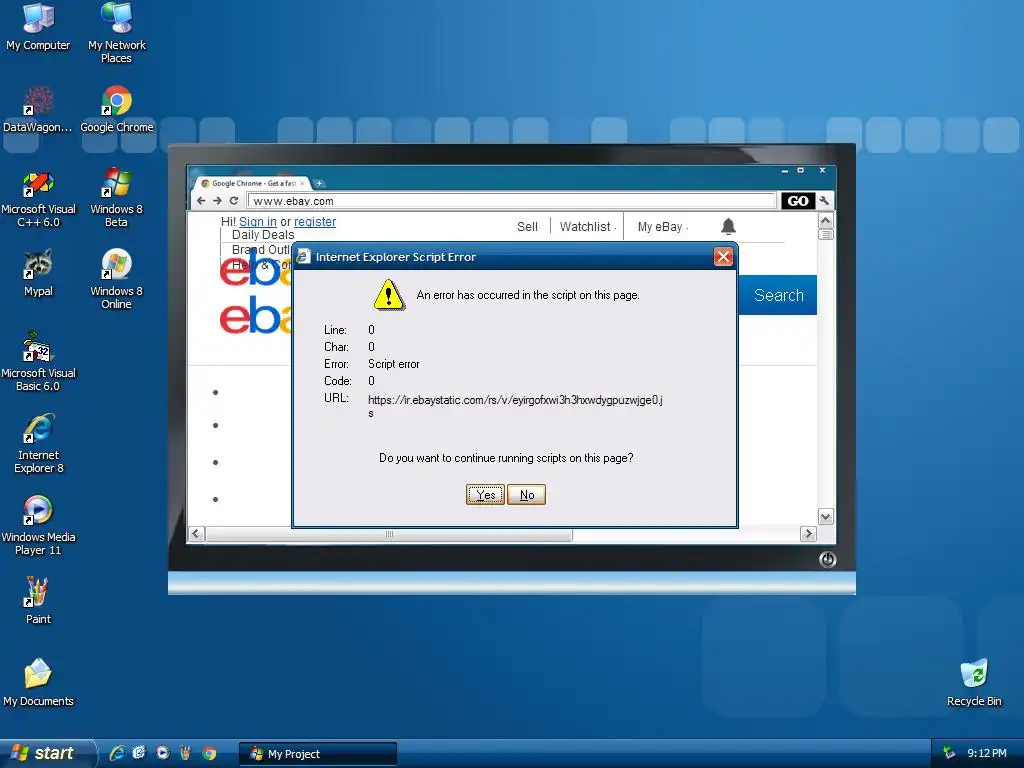Select Microsoft Visual C++ 6.0 icon

[38, 197]
